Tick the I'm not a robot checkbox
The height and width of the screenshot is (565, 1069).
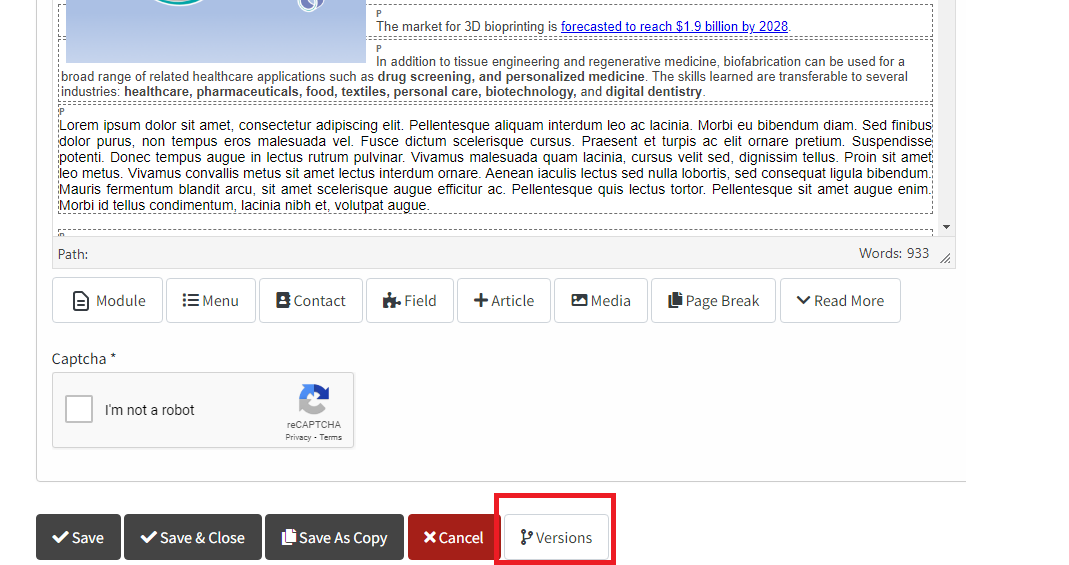click(x=79, y=410)
